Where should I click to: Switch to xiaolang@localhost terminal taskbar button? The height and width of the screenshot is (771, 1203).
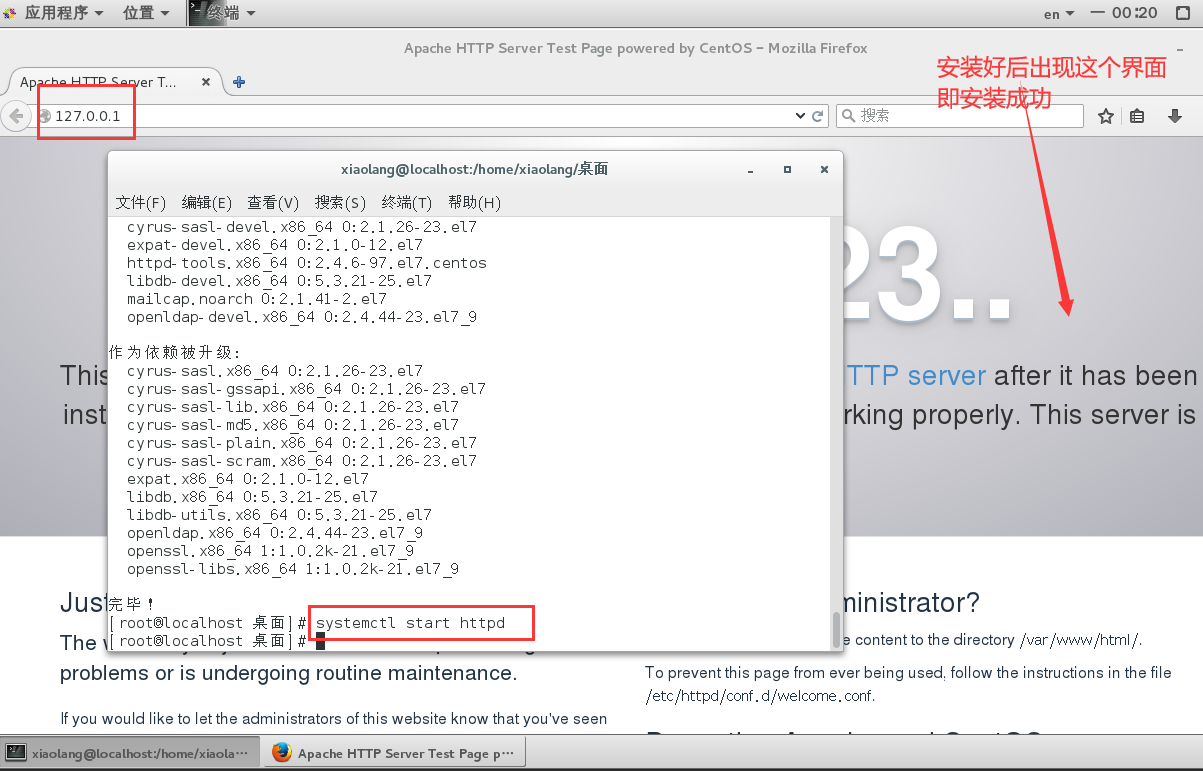(x=129, y=753)
